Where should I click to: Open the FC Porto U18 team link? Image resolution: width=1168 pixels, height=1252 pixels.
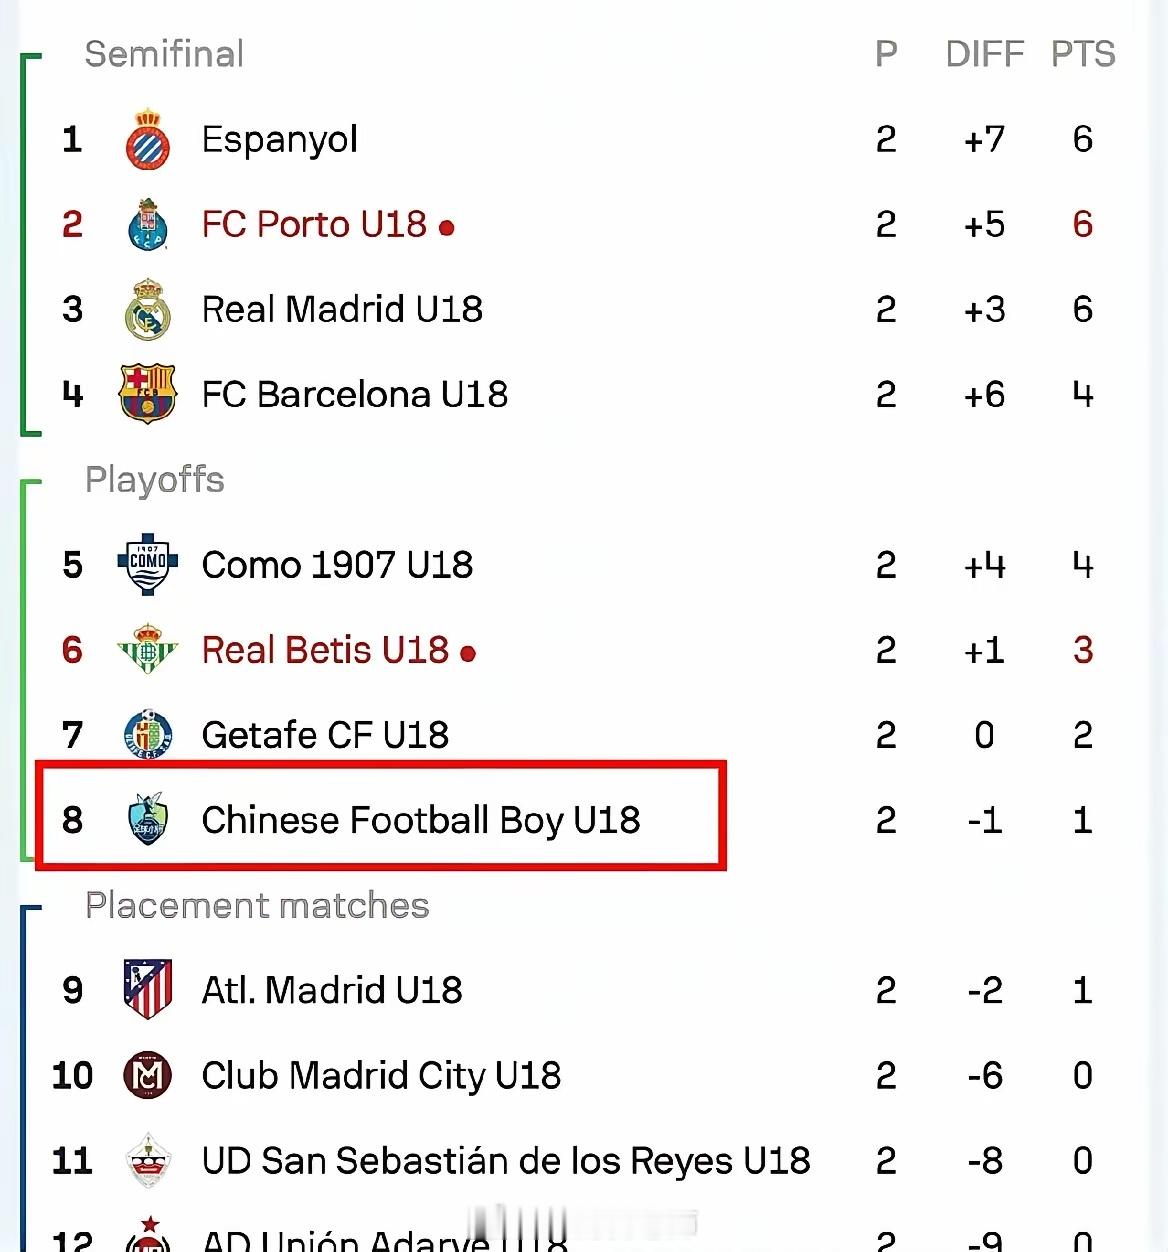click(x=314, y=224)
